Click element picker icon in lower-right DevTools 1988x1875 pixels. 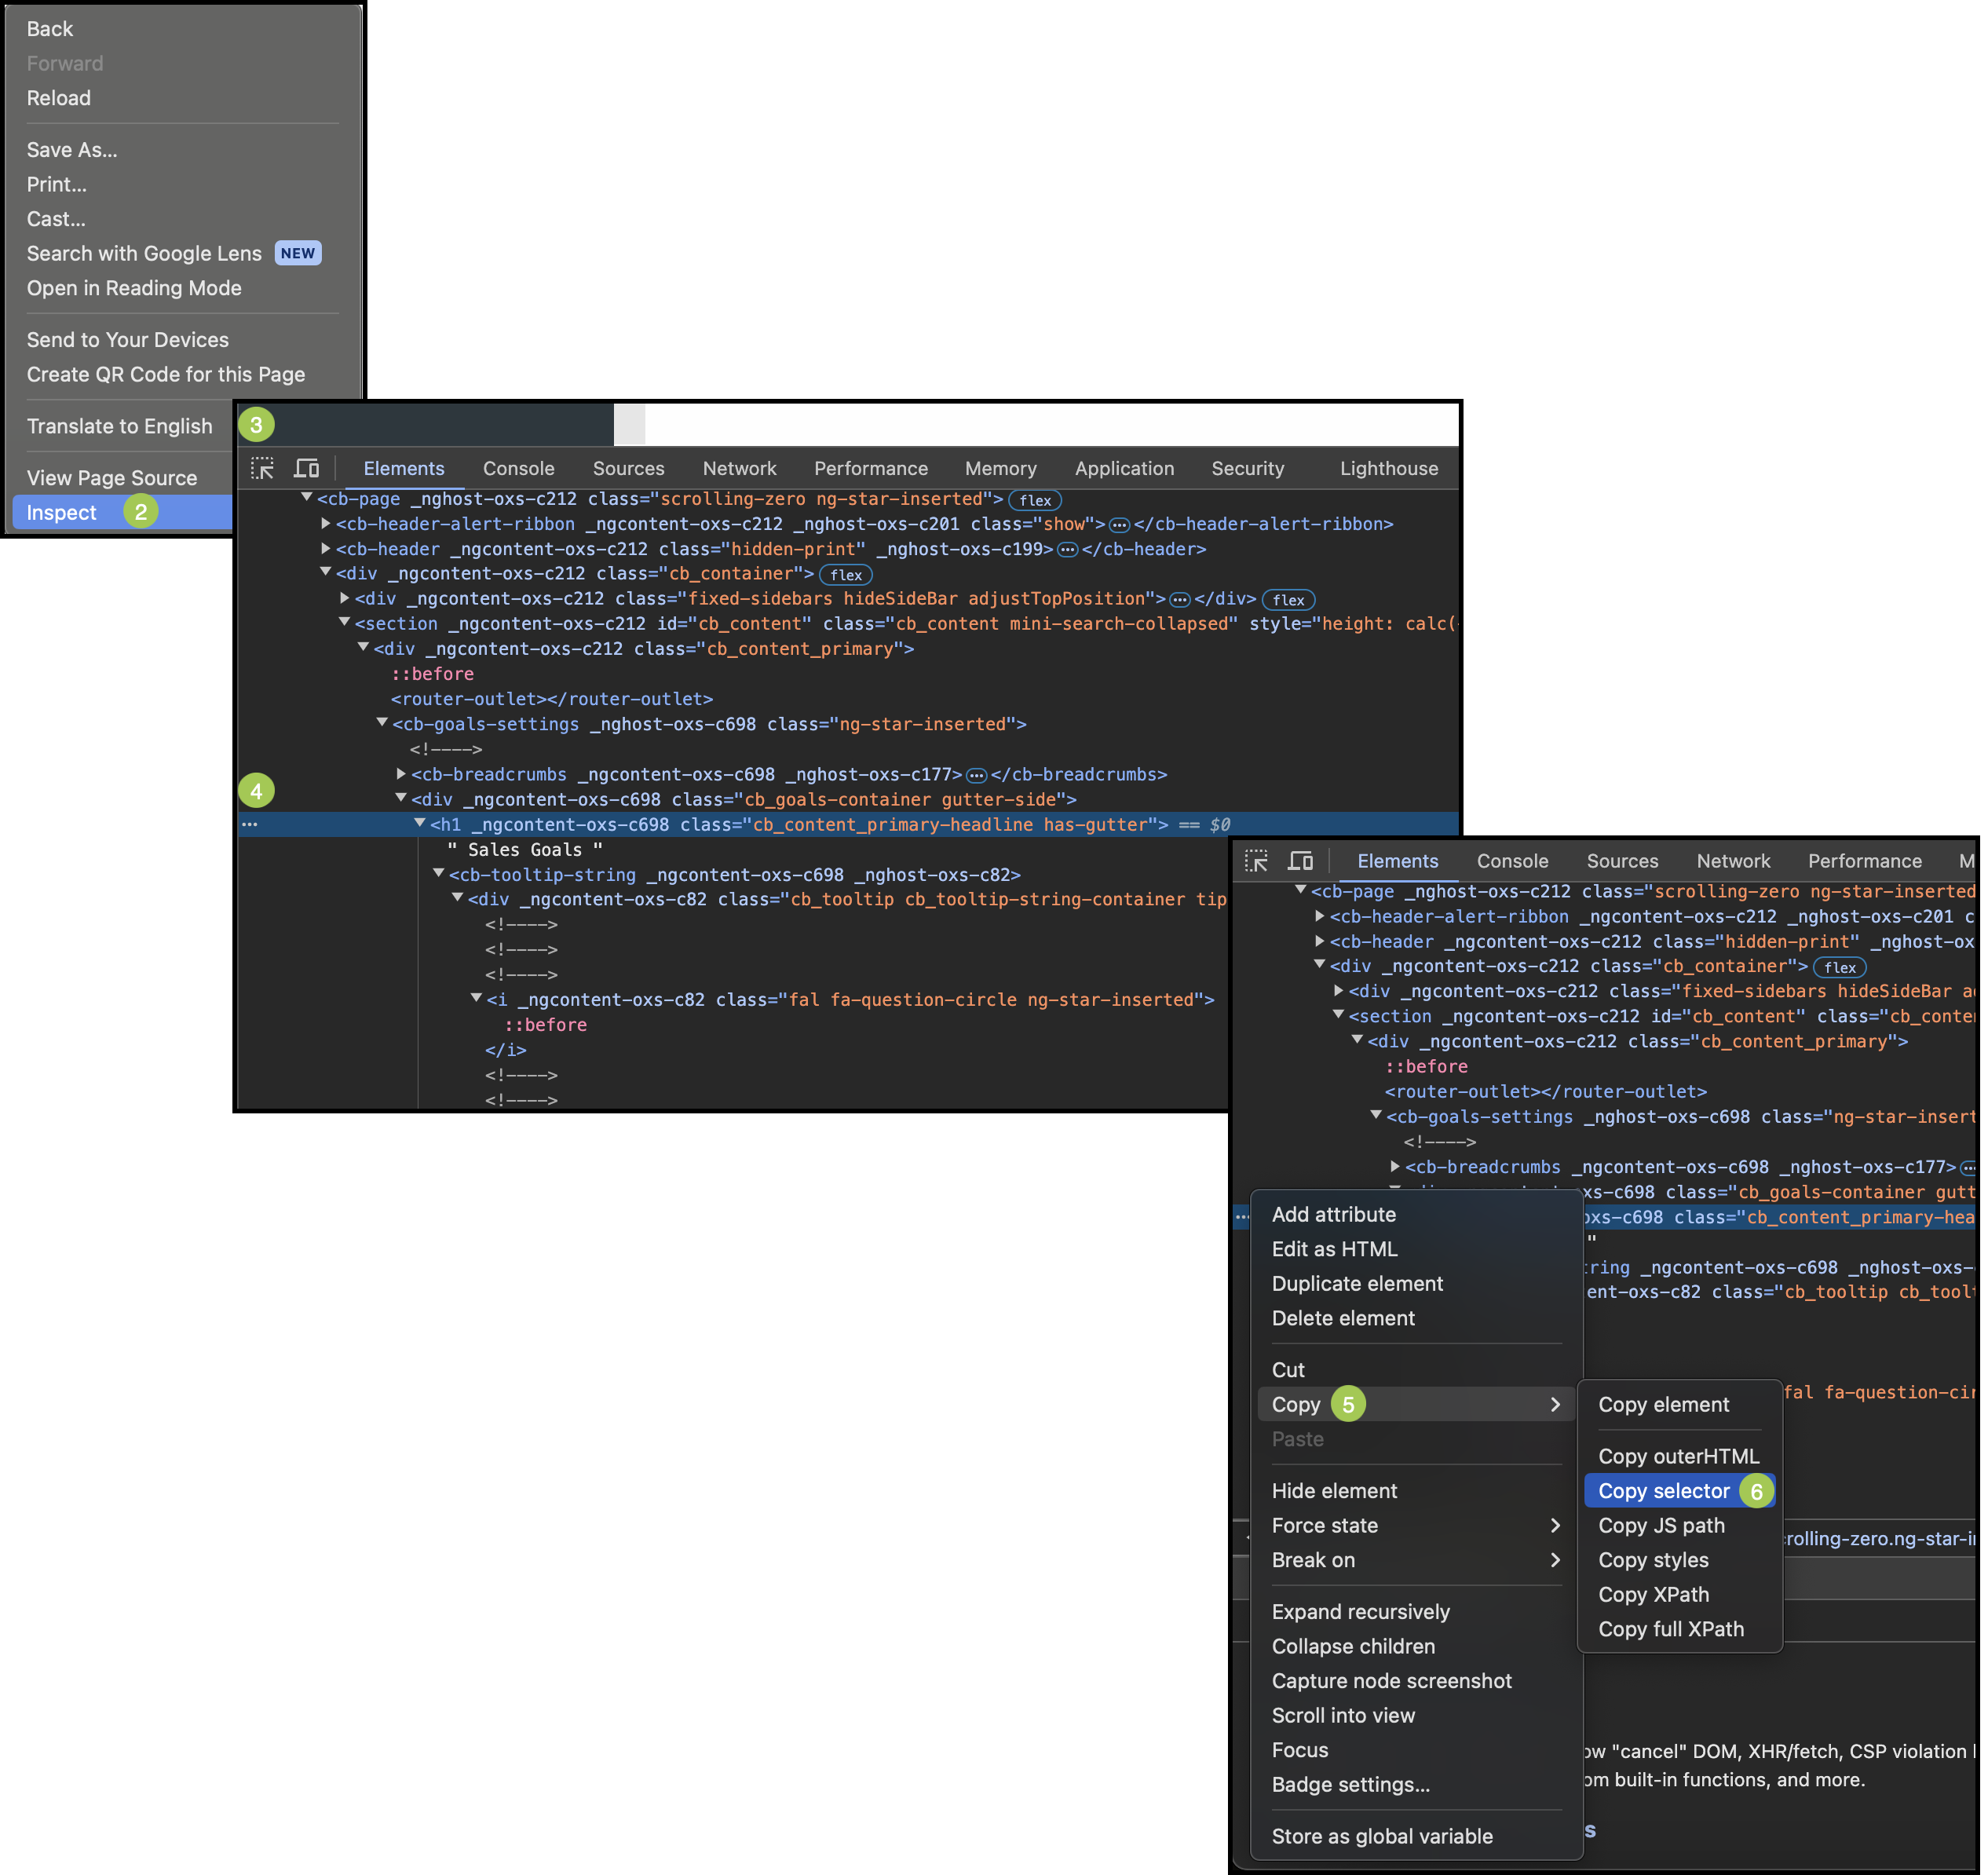pos(1256,861)
